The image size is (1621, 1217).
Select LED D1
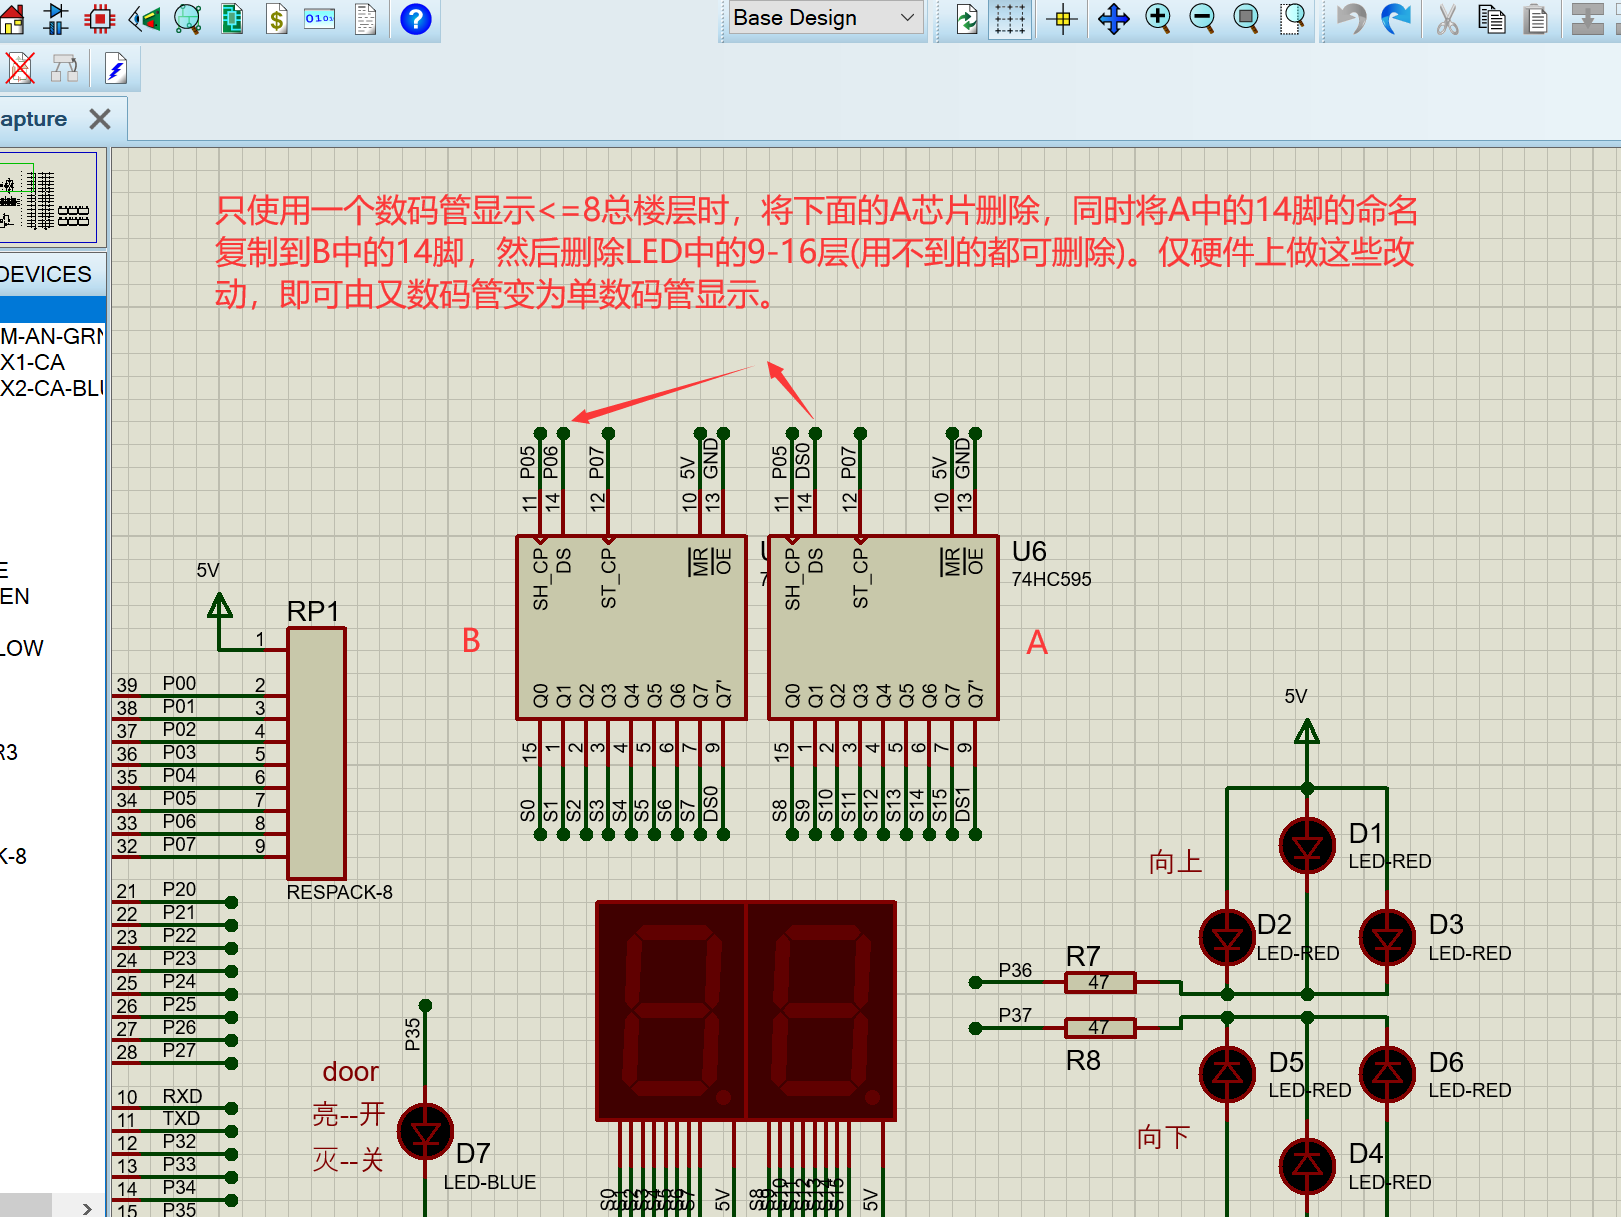tap(1307, 846)
